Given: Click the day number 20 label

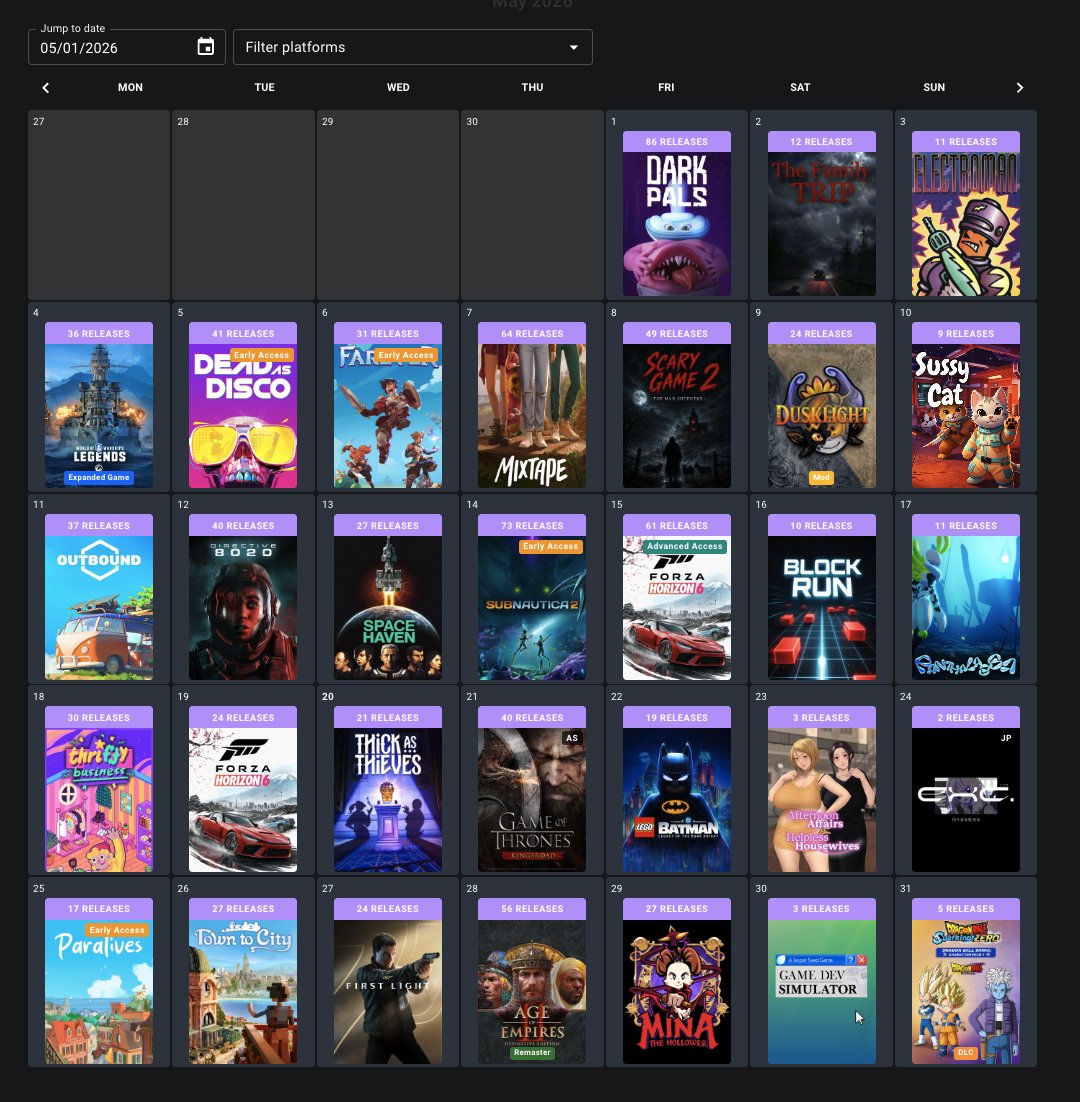Looking at the screenshot, I should click(x=327, y=696).
